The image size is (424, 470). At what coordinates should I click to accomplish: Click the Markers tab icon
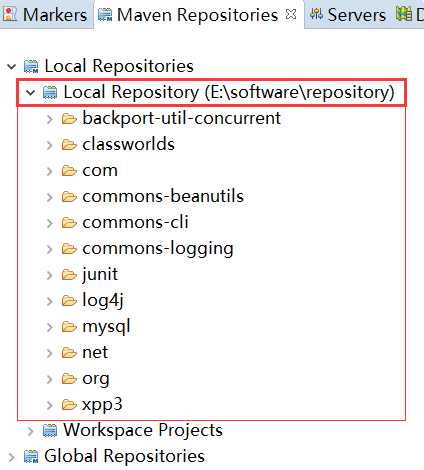pyautogui.click(x=10, y=14)
